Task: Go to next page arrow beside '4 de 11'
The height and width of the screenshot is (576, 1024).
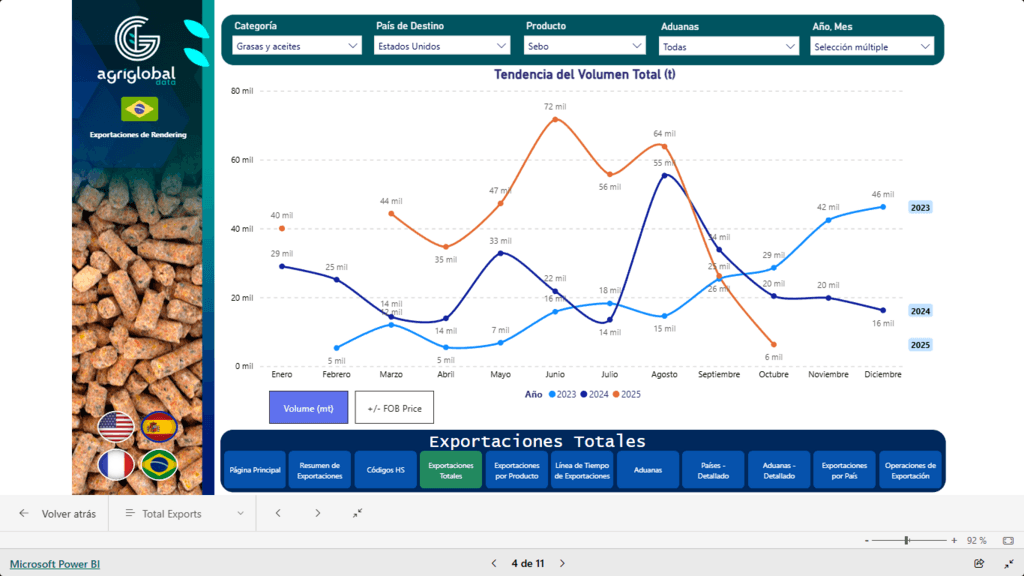Action: tap(562, 564)
